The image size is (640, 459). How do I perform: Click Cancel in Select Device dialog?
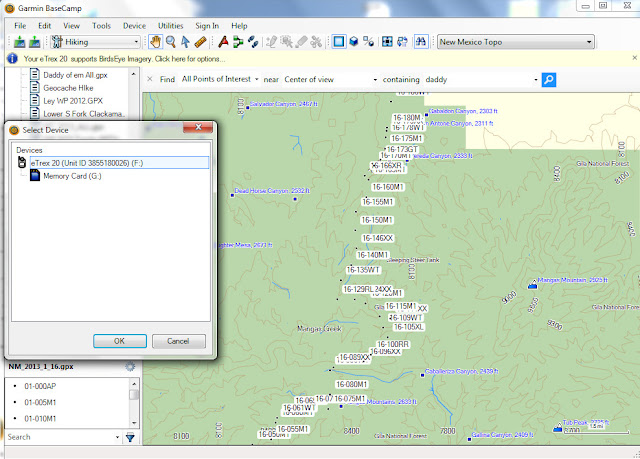(x=178, y=341)
